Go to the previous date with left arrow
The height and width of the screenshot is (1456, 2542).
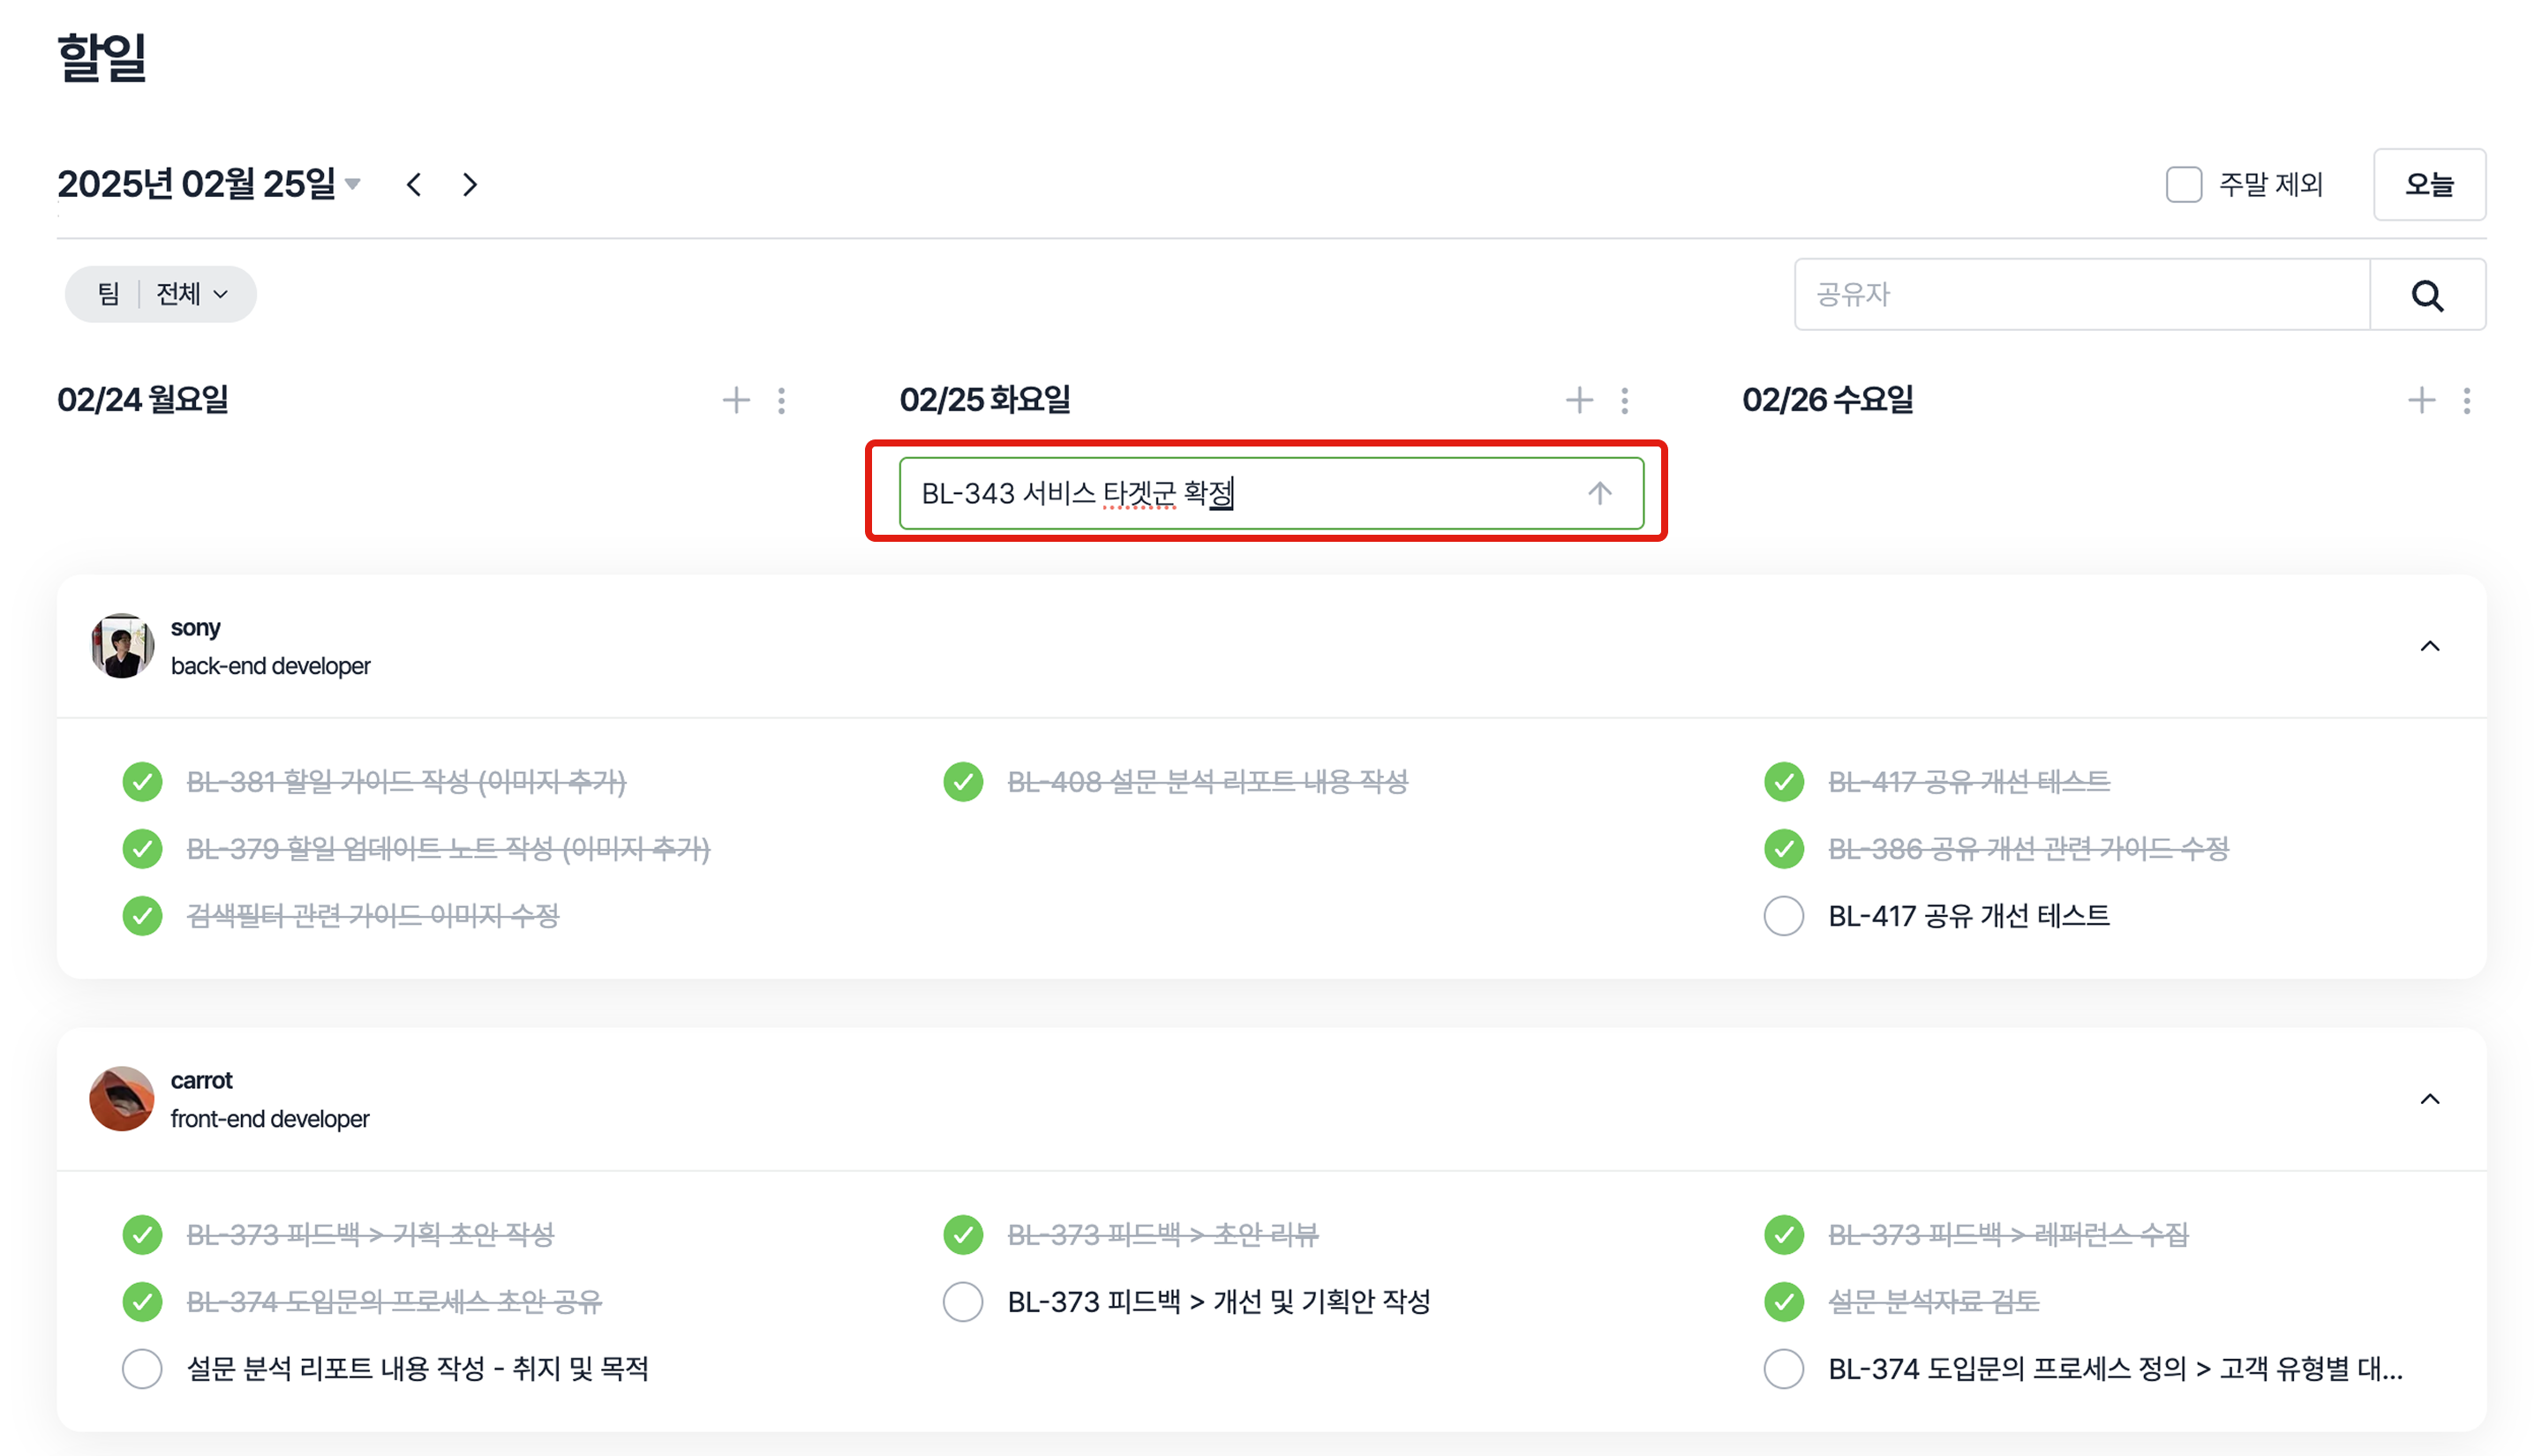pos(414,185)
